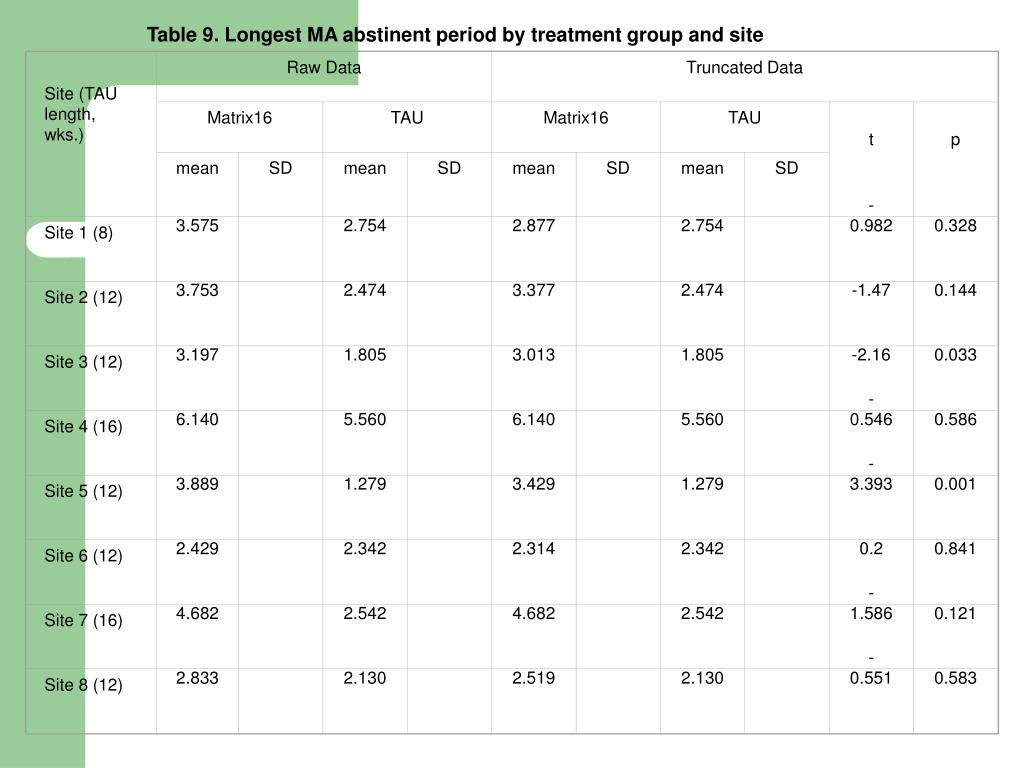1024x768 pixels.
Task: Select the 'Truncated Data' column group header
Action: pyautogui.click(x=744, y=67)
